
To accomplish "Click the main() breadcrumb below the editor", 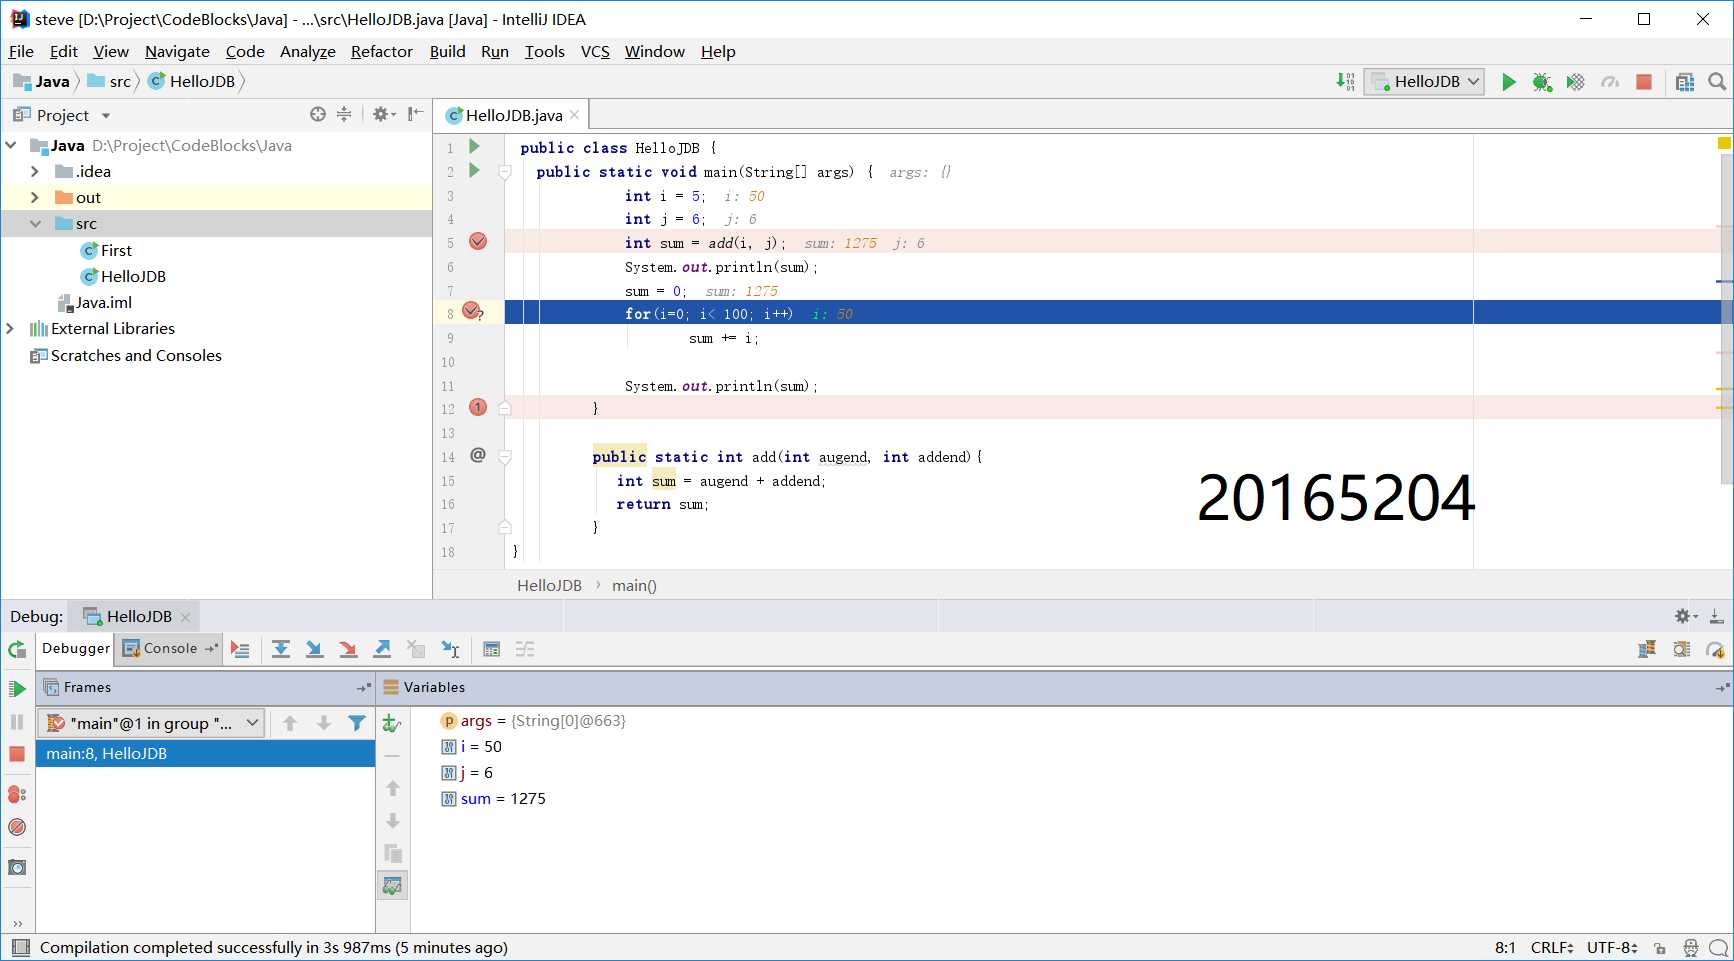I will tap(634, 586).
